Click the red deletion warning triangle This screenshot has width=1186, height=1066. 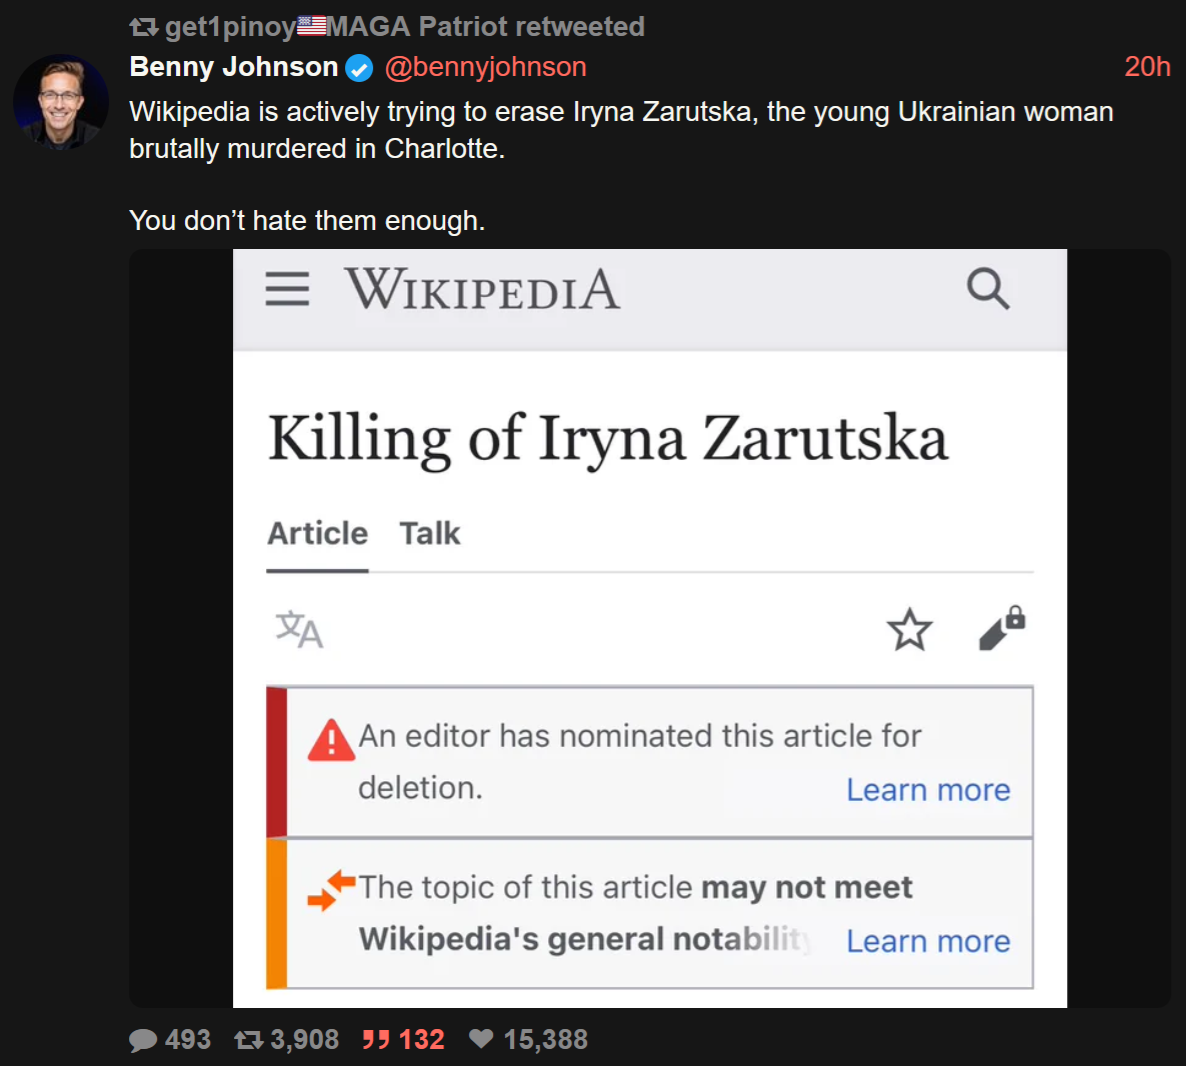(331, 741)
